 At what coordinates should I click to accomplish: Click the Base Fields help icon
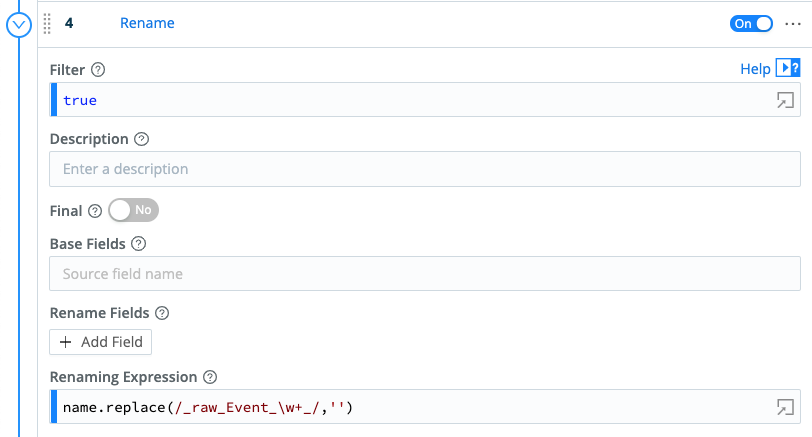[139, 243]
